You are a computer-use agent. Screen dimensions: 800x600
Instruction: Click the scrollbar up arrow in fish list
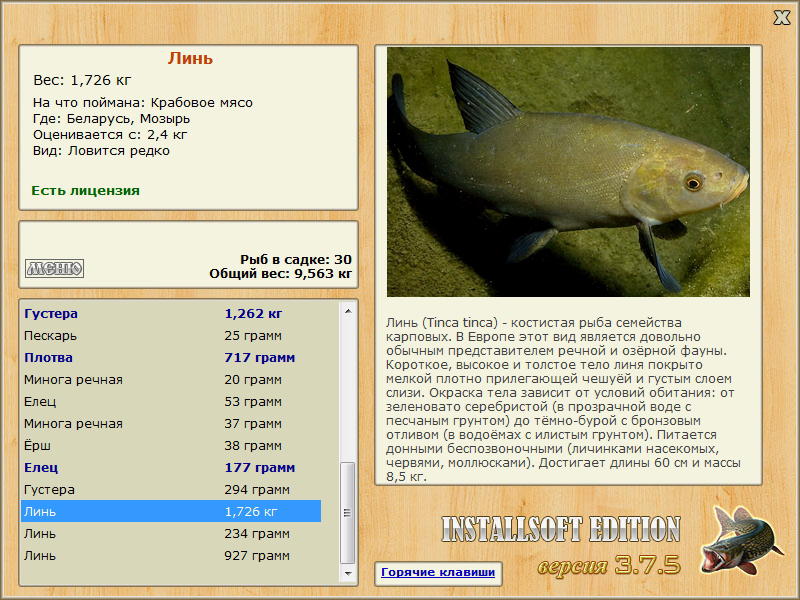tap(348, 311)
